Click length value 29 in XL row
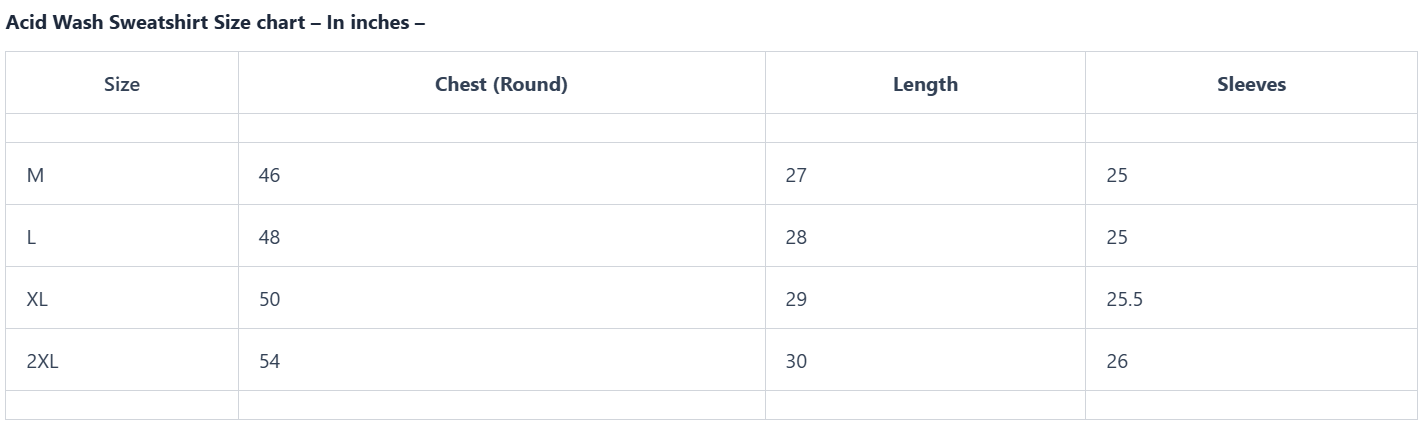 point(796,299)
